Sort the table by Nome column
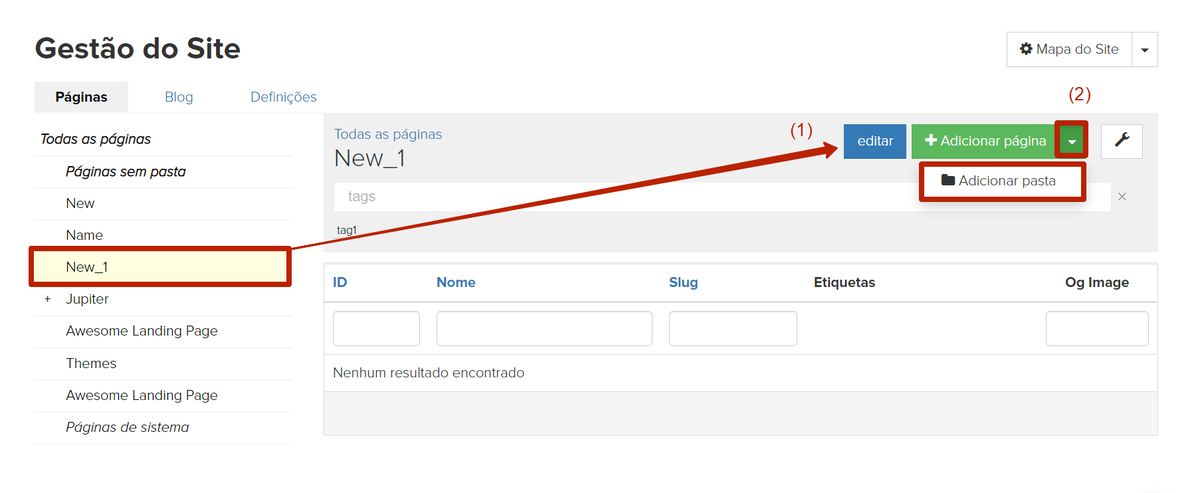This screenshot has width=1200, height=493. (x=456, y=283)
